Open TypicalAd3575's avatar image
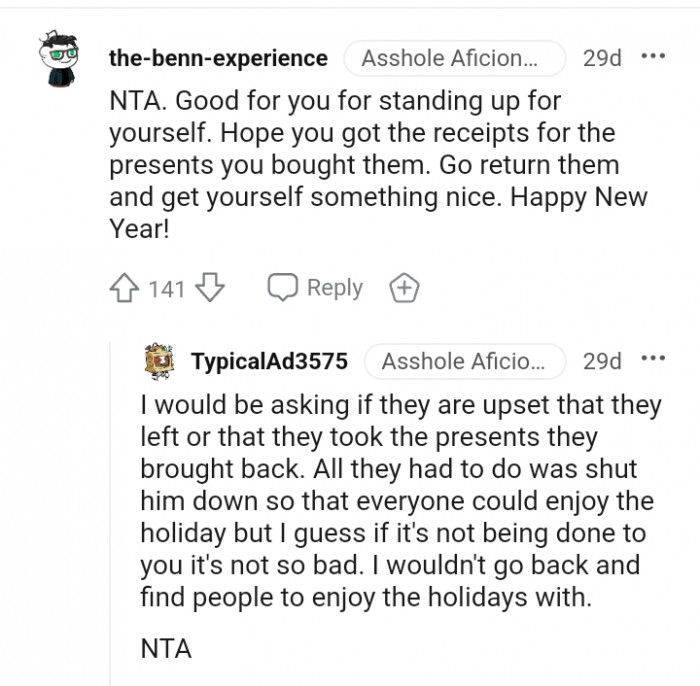Viewport: 700px width, 686px height. [x=162, y=361]
